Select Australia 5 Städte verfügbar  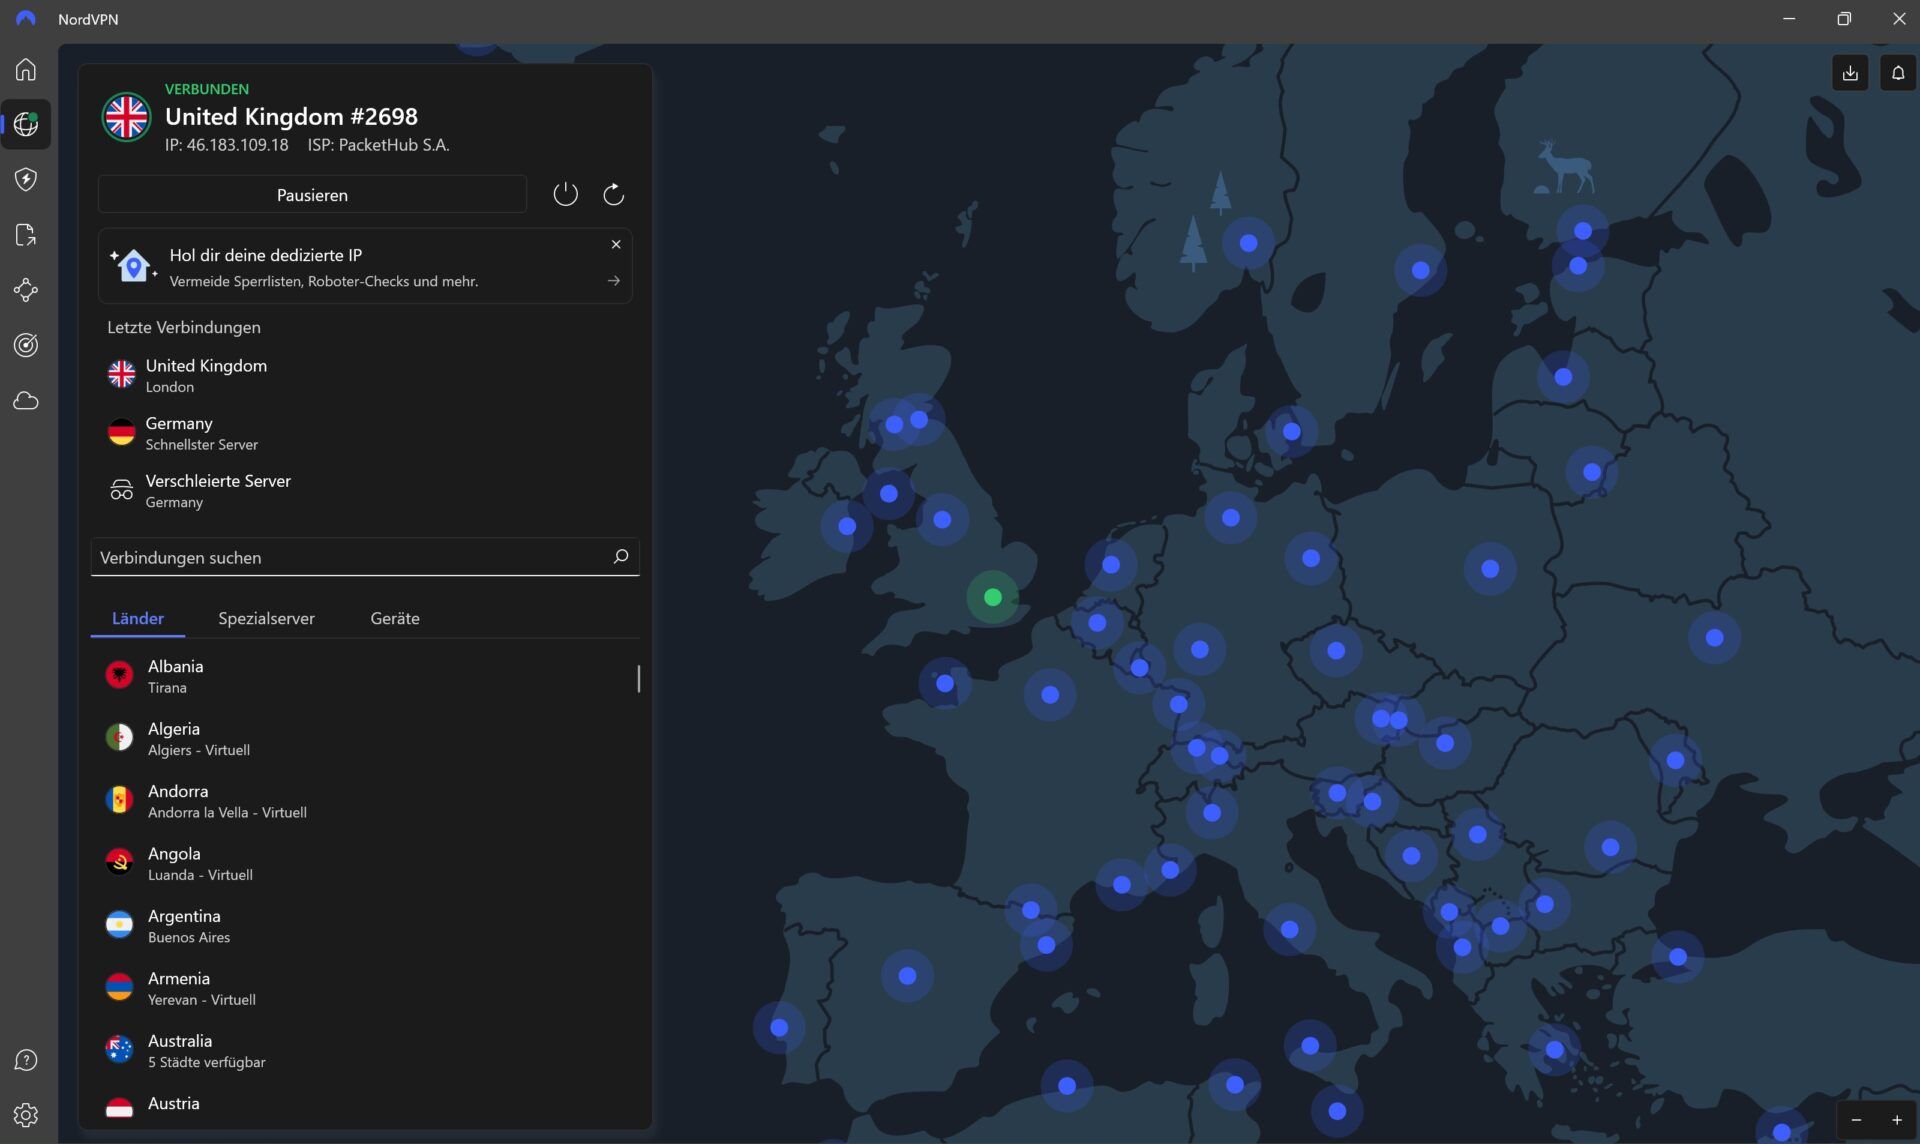coord(365,1051)
